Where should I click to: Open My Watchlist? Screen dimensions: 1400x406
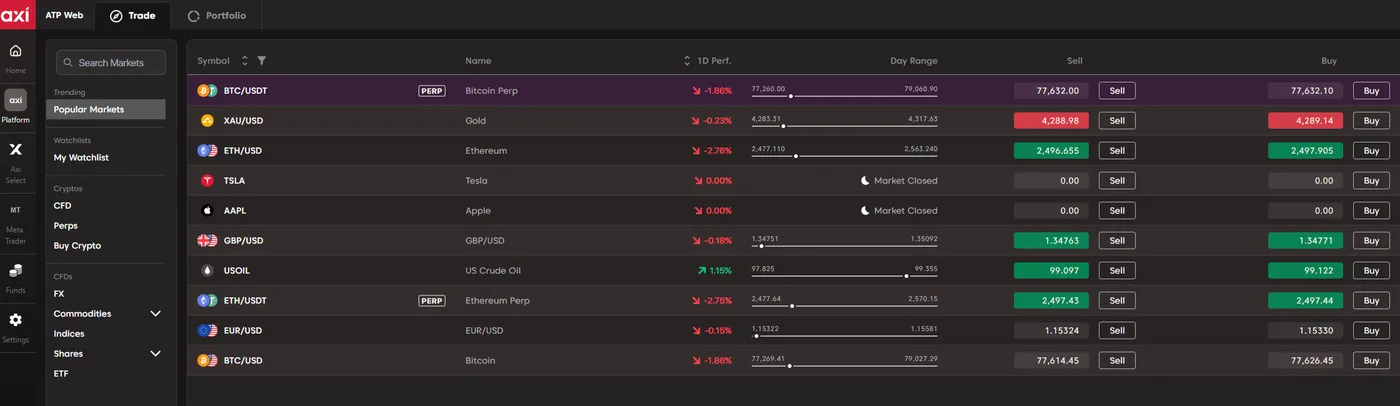pos(81,157)
